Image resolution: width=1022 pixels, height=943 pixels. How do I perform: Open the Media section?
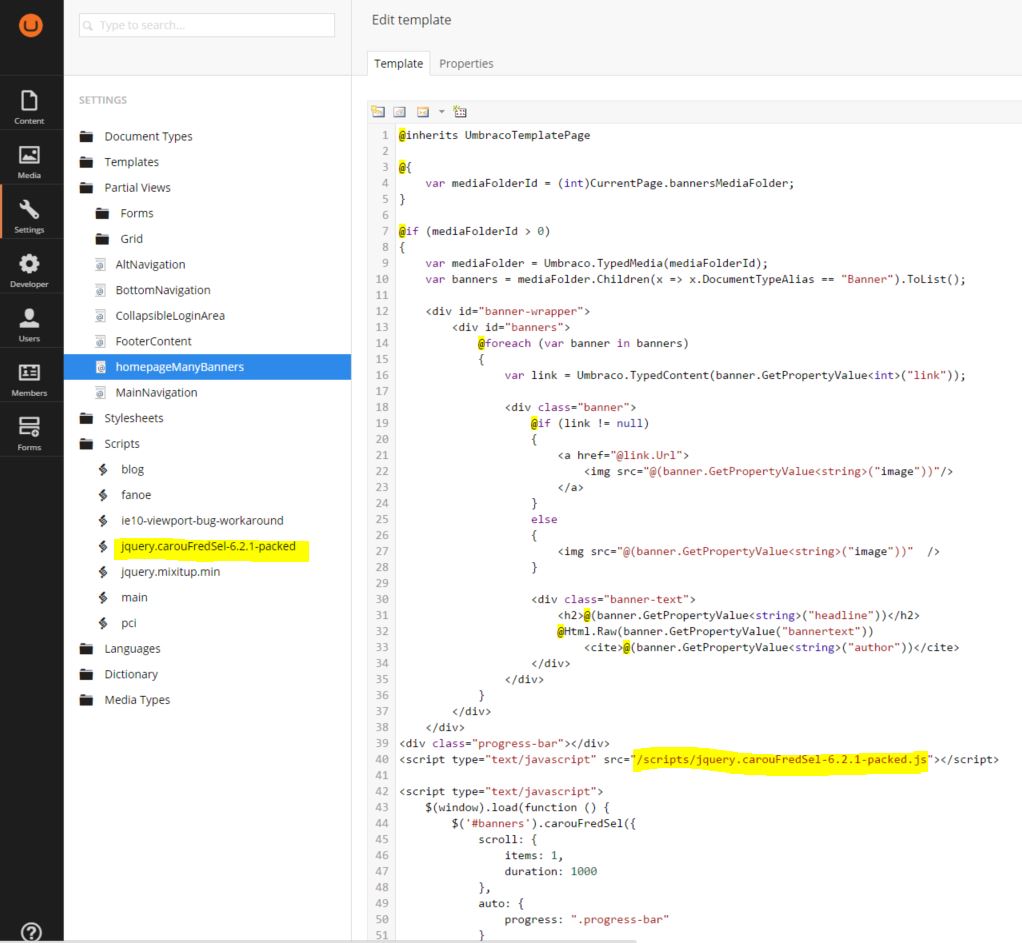click(29, 162)
